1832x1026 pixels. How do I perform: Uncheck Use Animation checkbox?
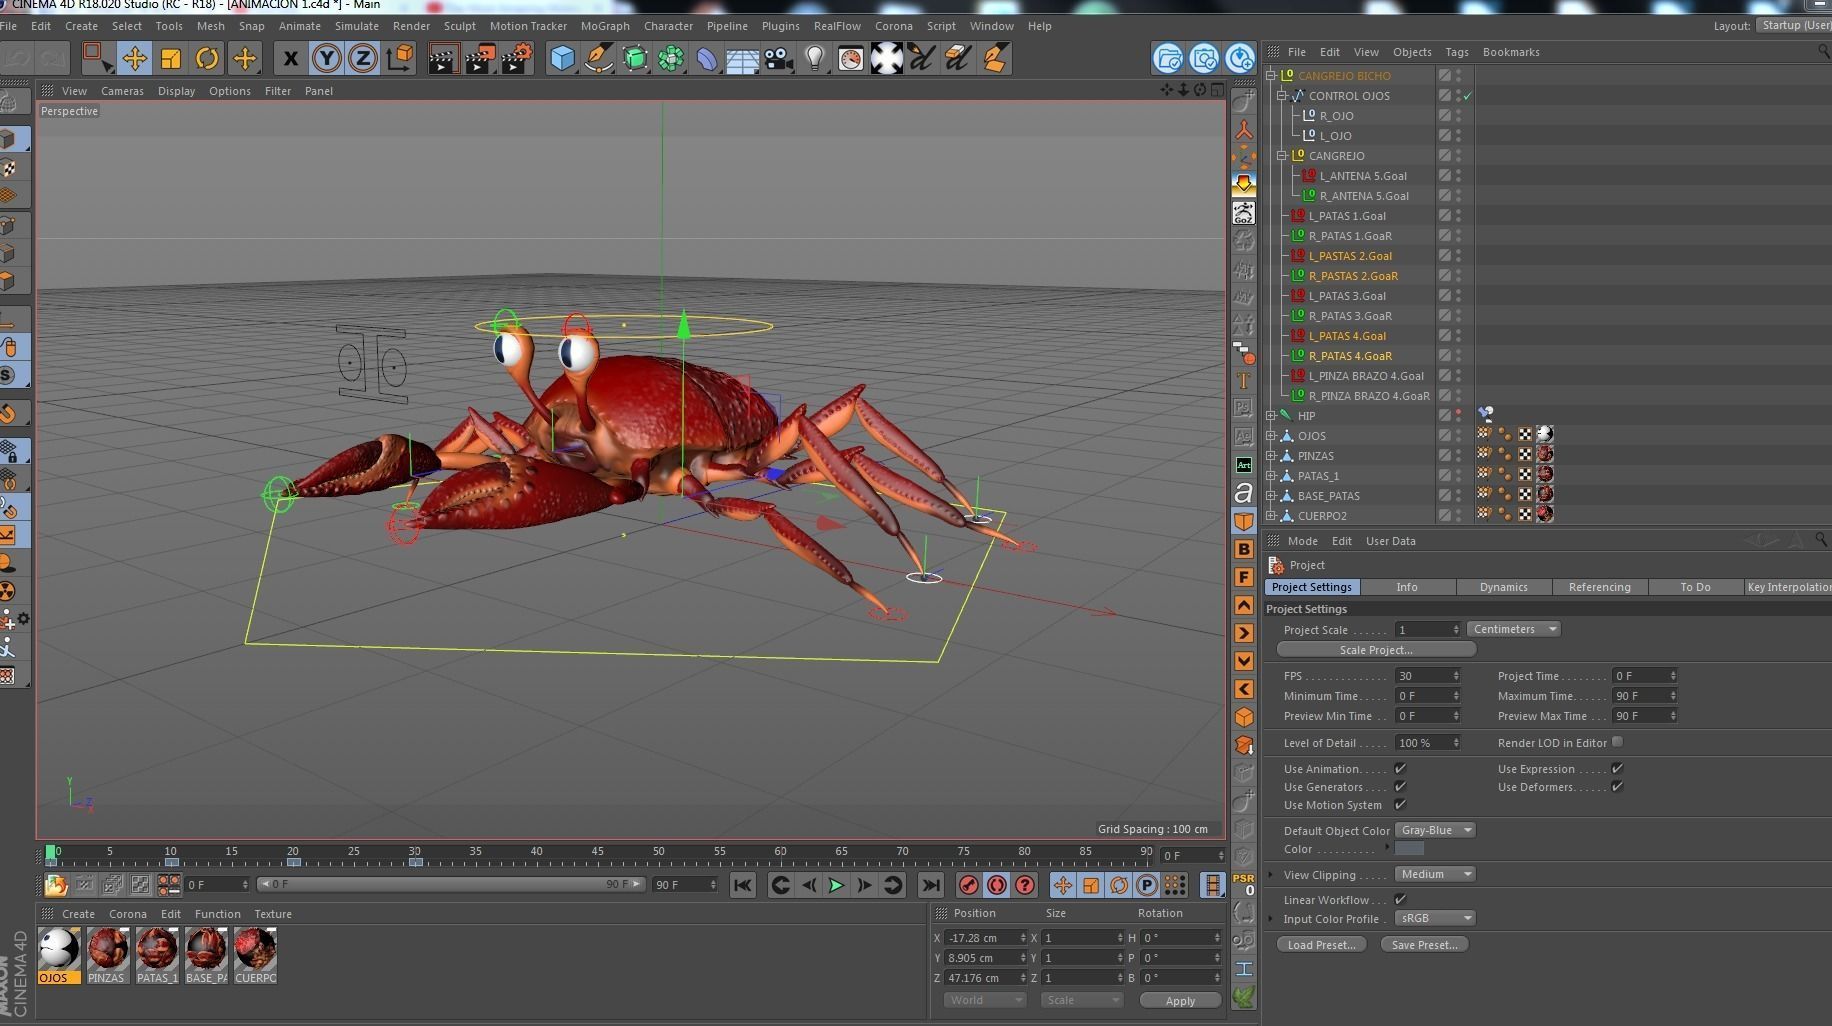pos(1400,768)
